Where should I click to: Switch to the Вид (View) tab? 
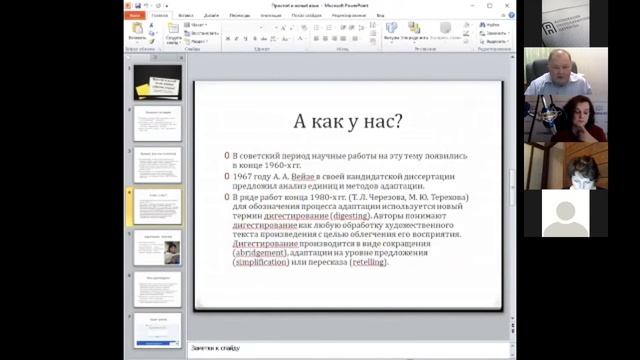[x=380, y=15]
